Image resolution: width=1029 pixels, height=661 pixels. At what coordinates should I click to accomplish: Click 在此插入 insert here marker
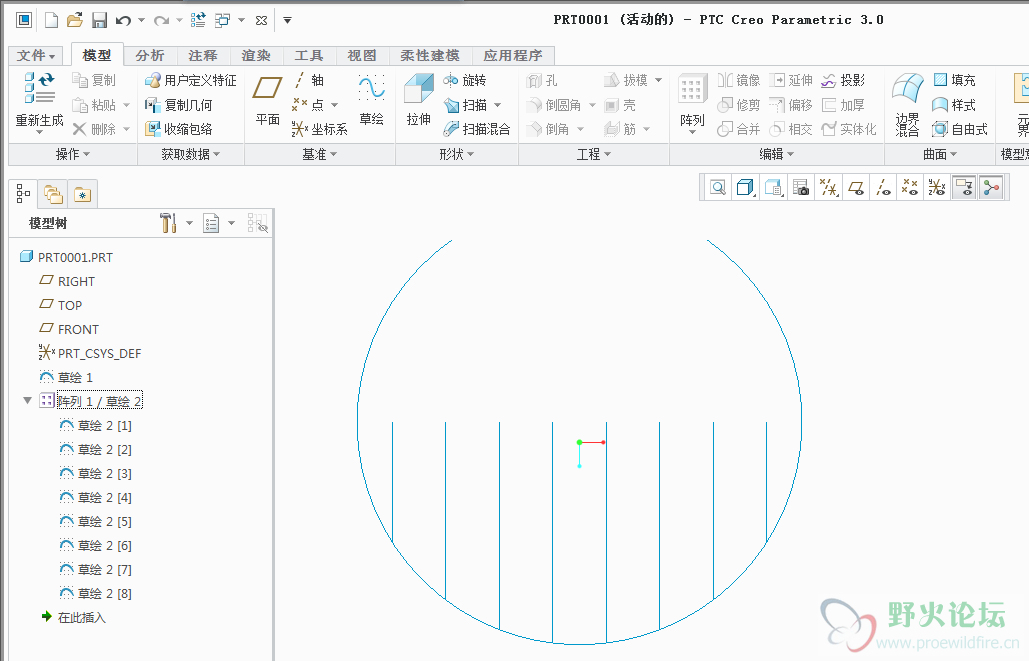73,617
